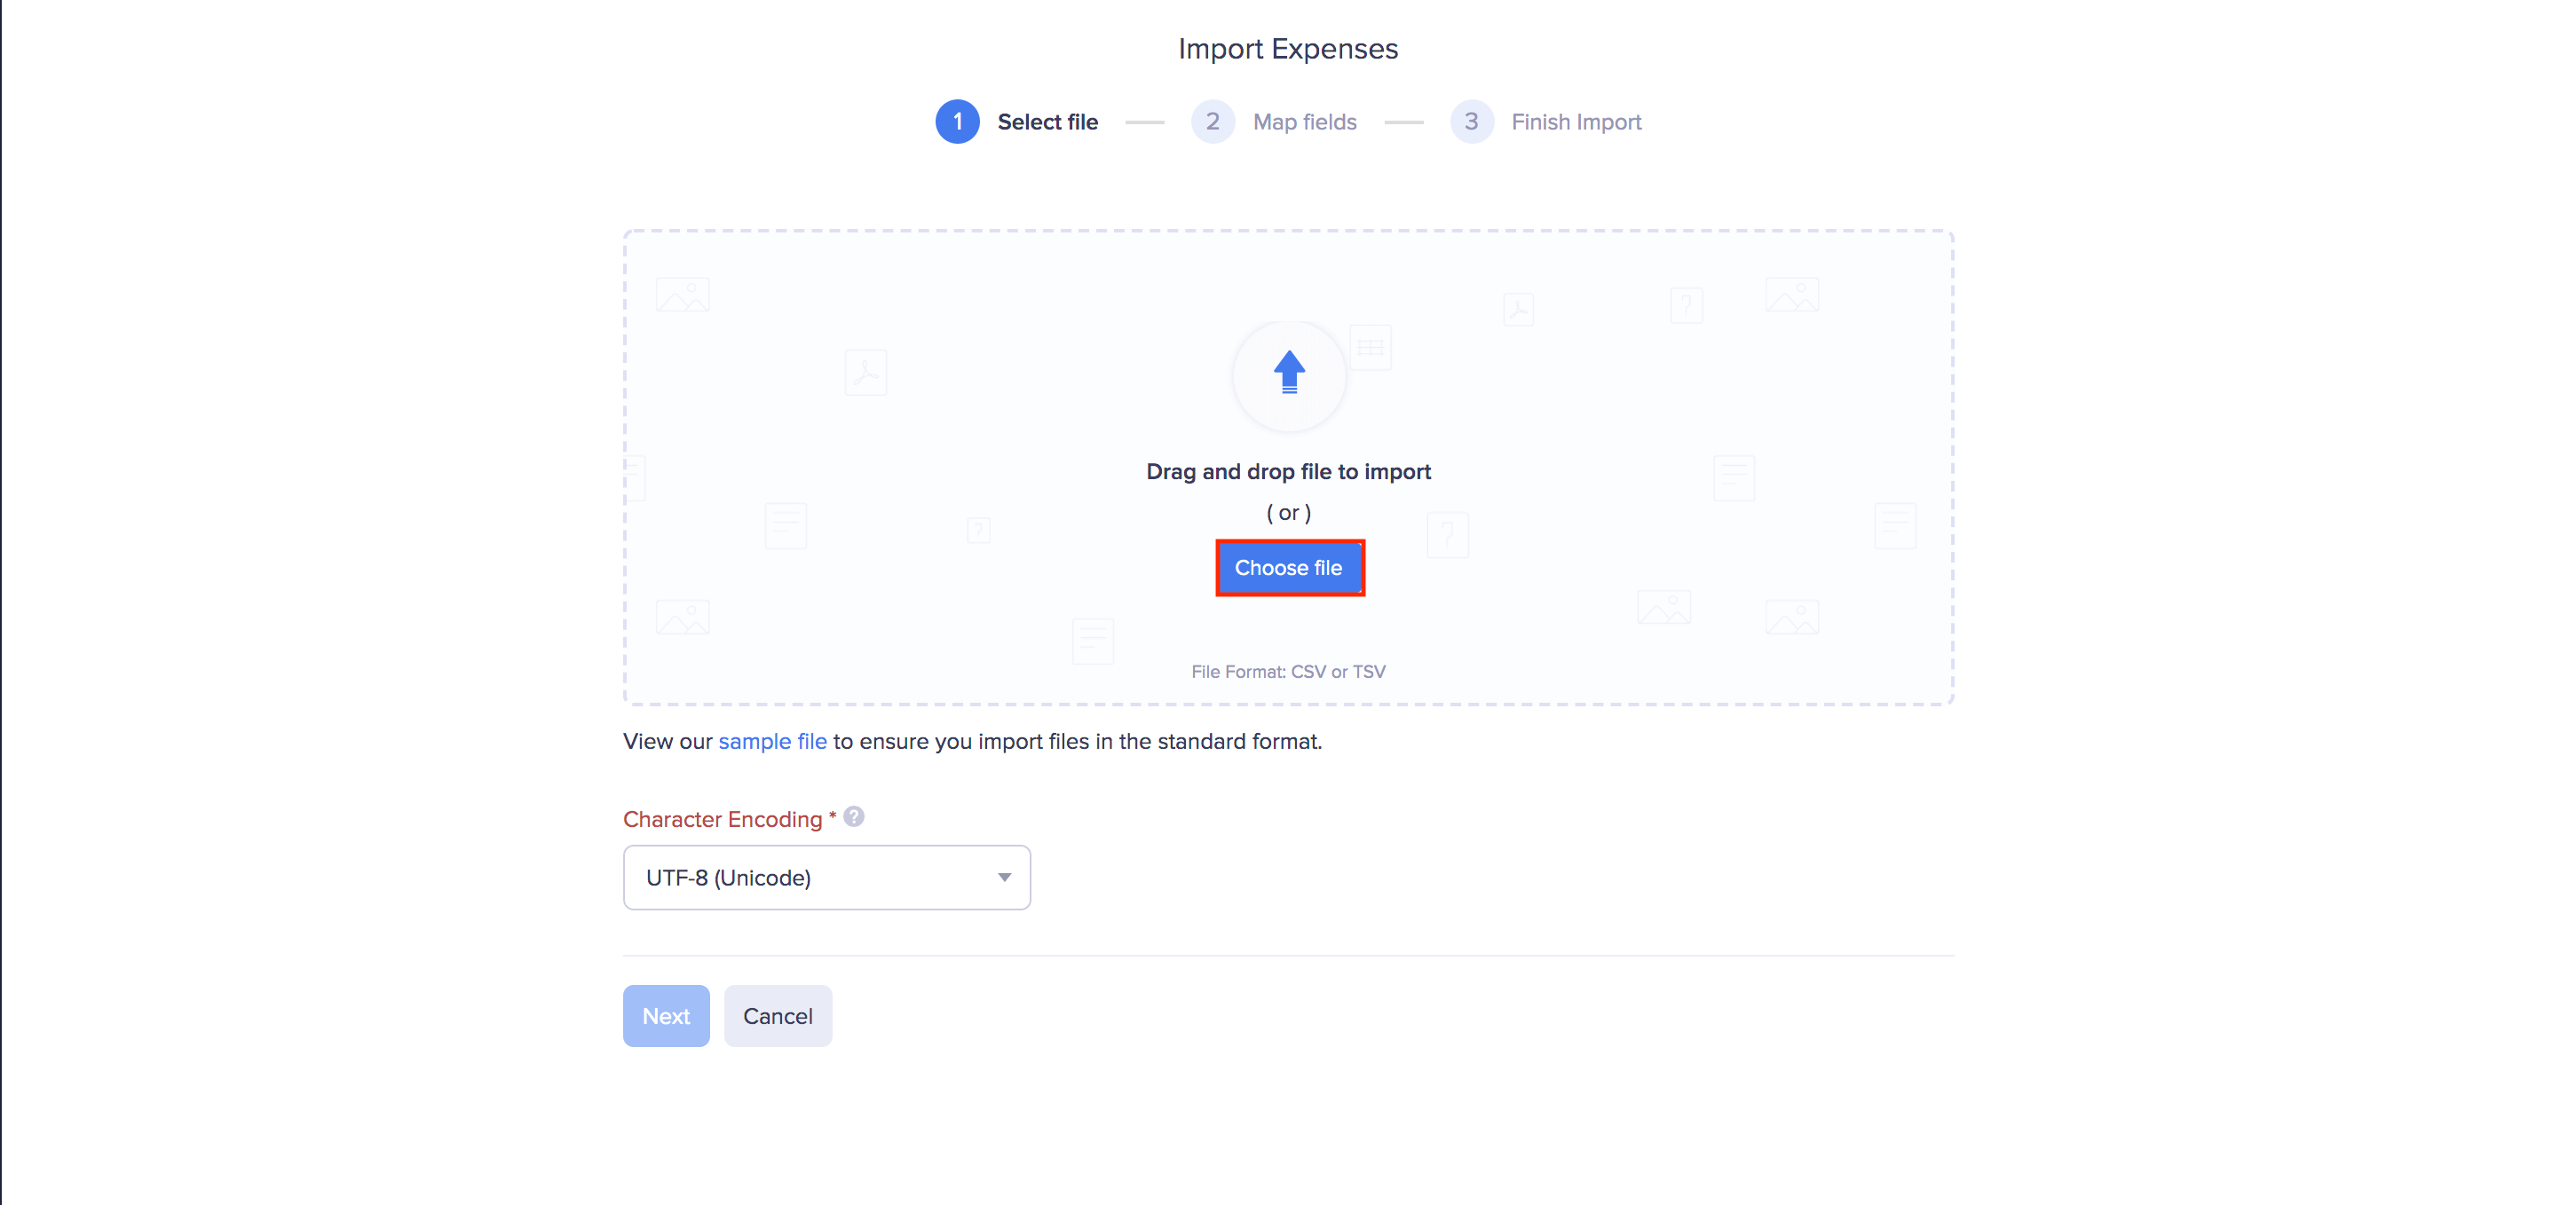
Task: Click the blue upload arrow icon
Action: point(1289,372)
